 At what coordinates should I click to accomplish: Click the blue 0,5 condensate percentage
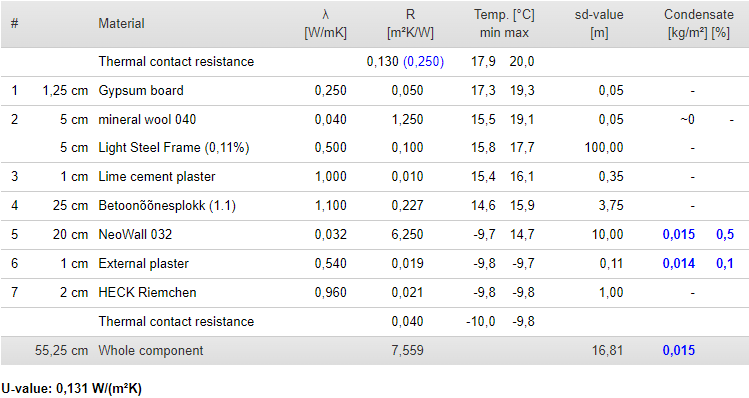725,235
